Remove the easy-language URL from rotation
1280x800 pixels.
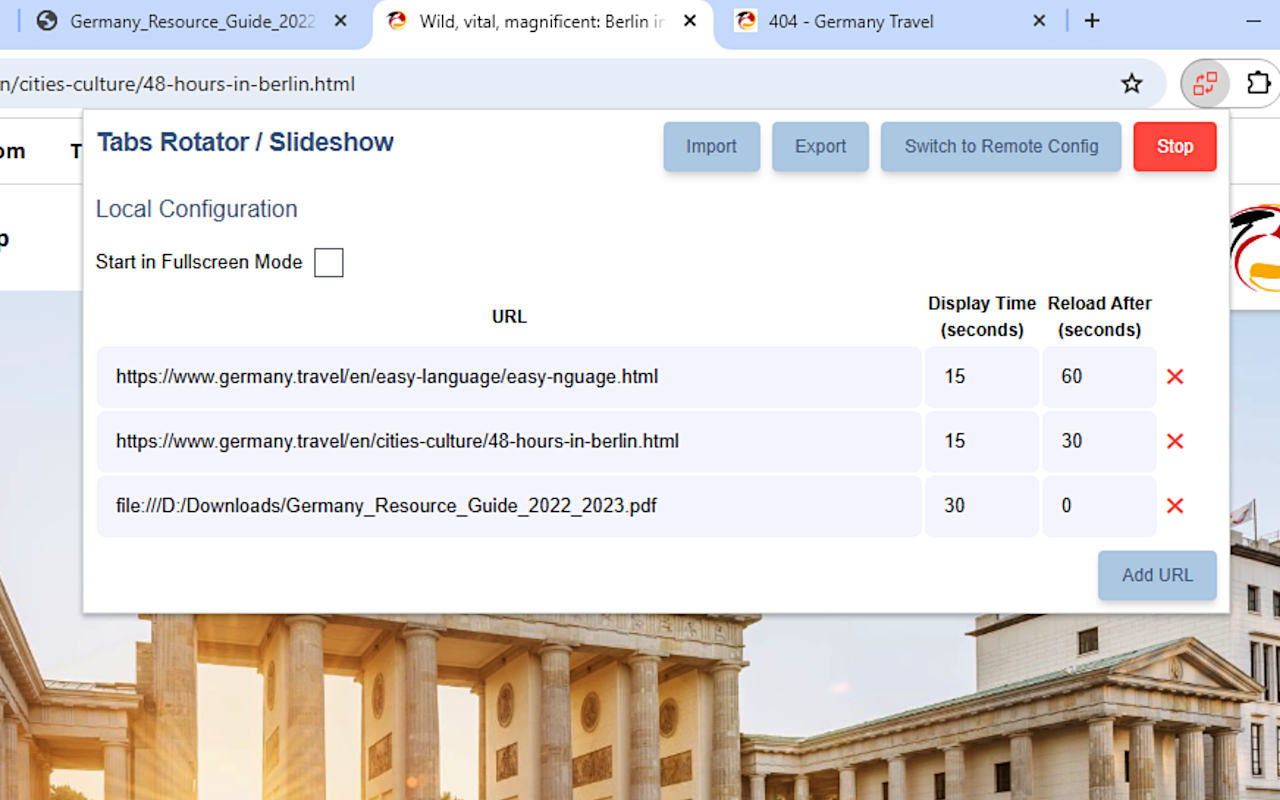[1174, 377]
